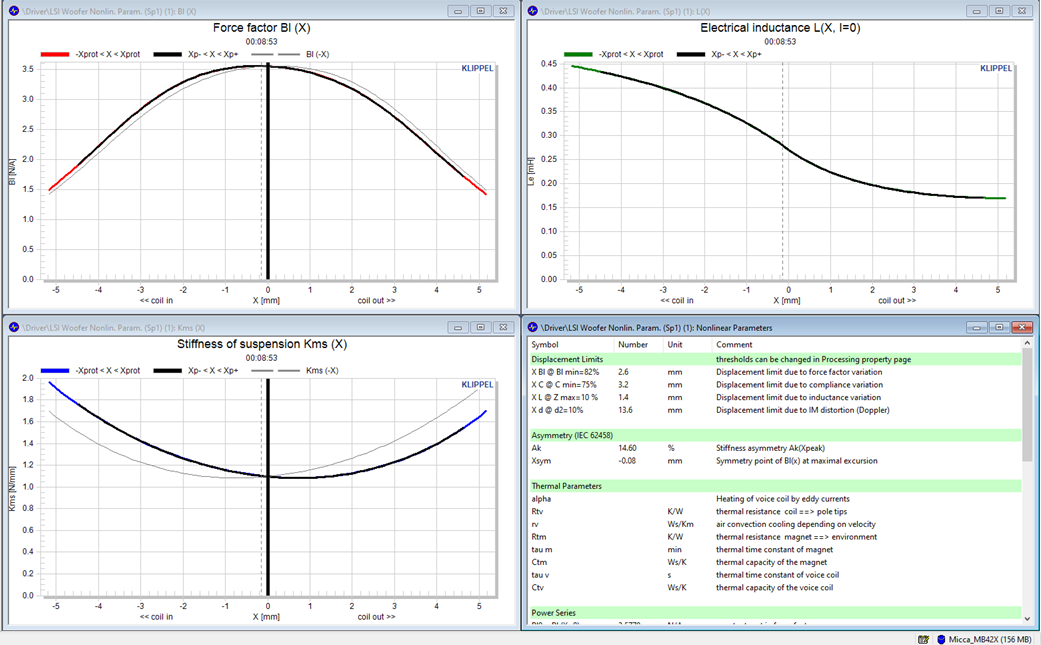Minimize the Kms (X) stiffness window
The height and width of the screenshot is (645, 1041).
tap(458, 327)
